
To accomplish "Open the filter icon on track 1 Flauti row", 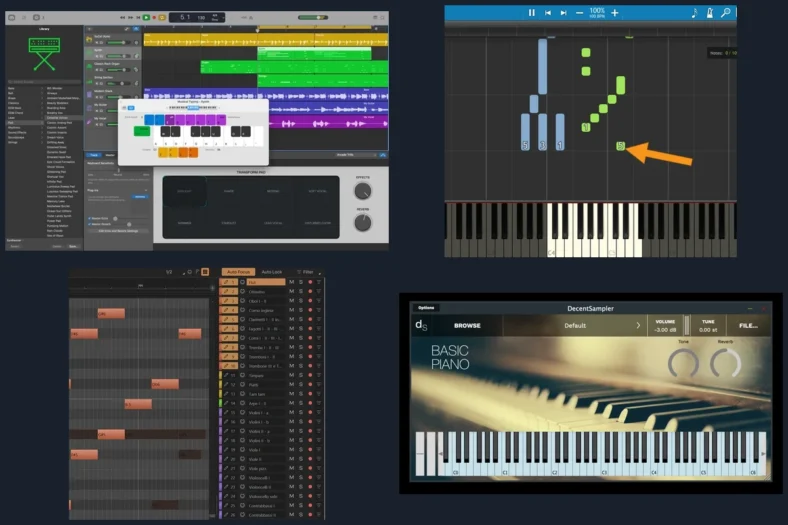I will pyautogui.click(x=319, y=282).
